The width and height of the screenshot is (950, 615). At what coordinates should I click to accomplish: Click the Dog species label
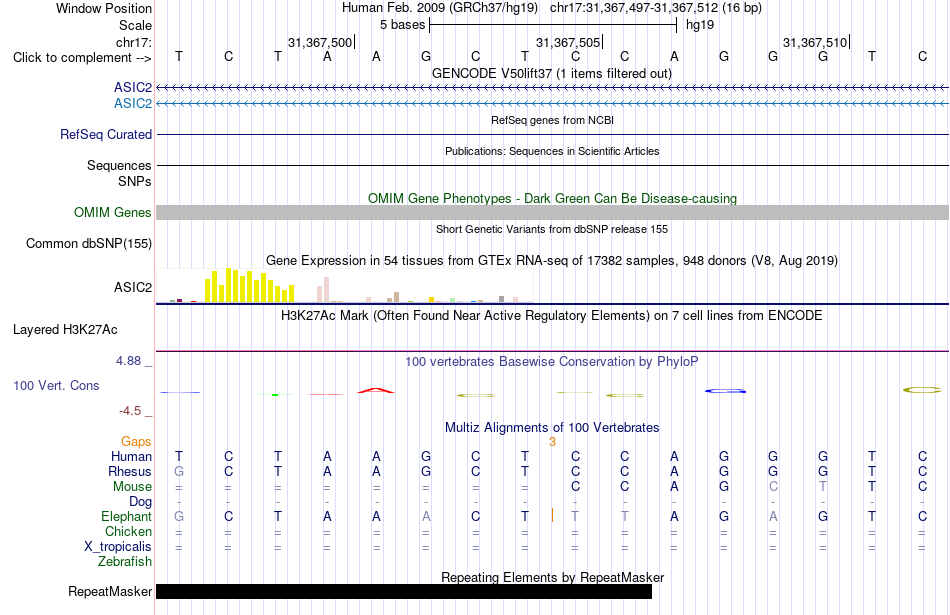[141, 502]
